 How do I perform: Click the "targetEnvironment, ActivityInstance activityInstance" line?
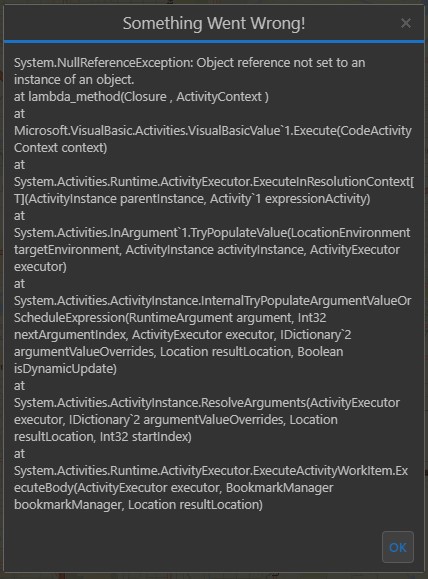pyautogui.click(x=207, y=250)
